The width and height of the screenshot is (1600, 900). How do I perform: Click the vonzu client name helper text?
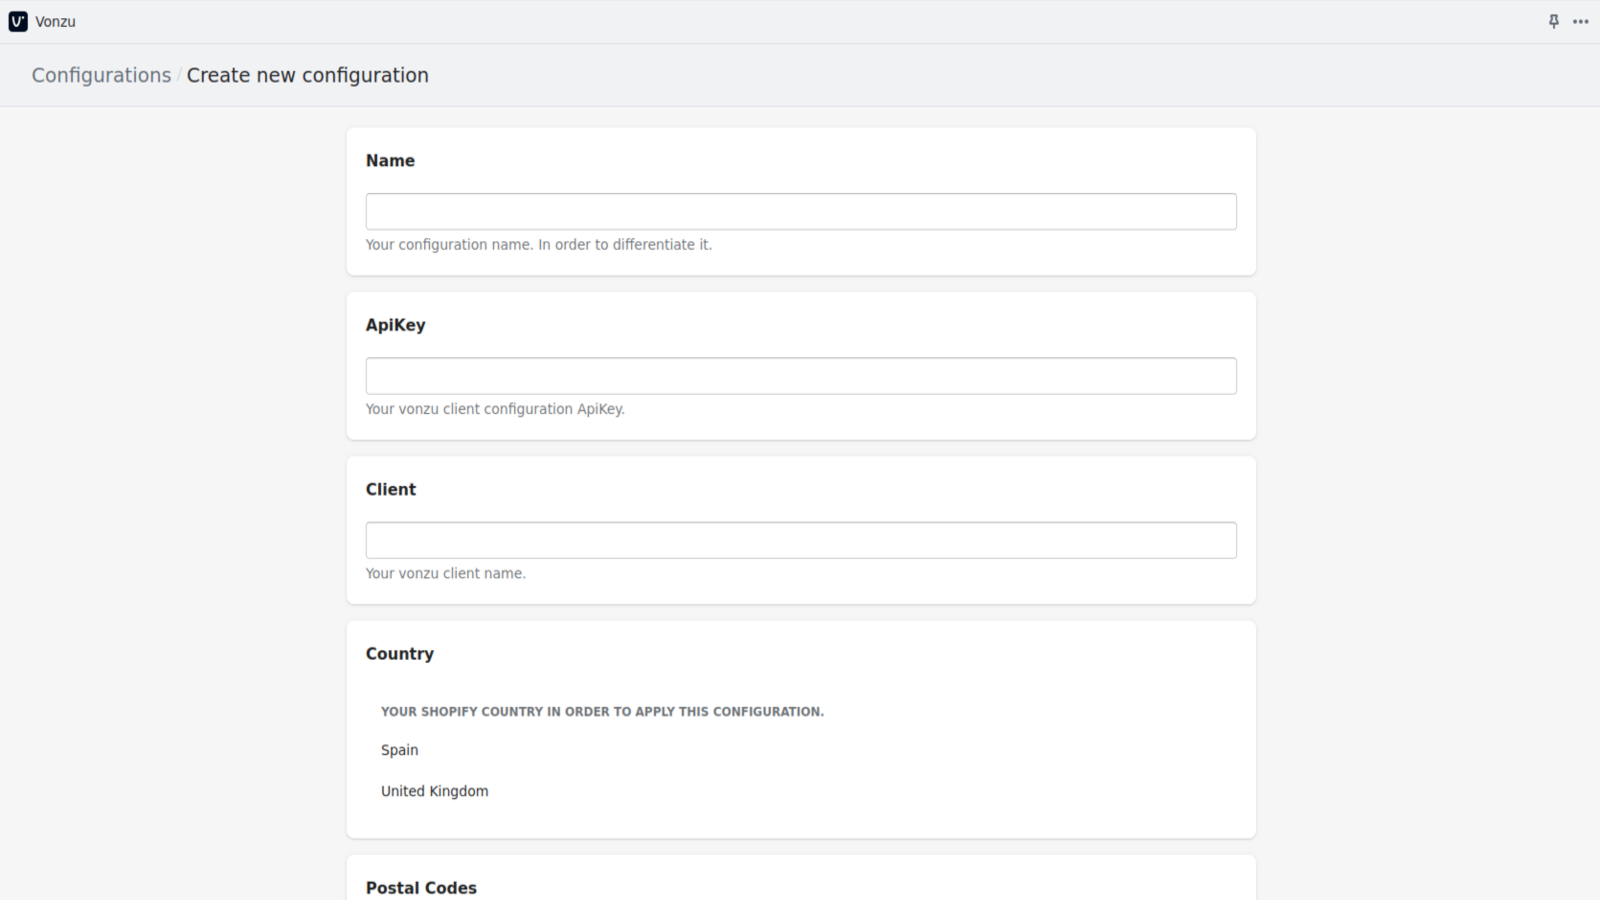coord(445,573)
